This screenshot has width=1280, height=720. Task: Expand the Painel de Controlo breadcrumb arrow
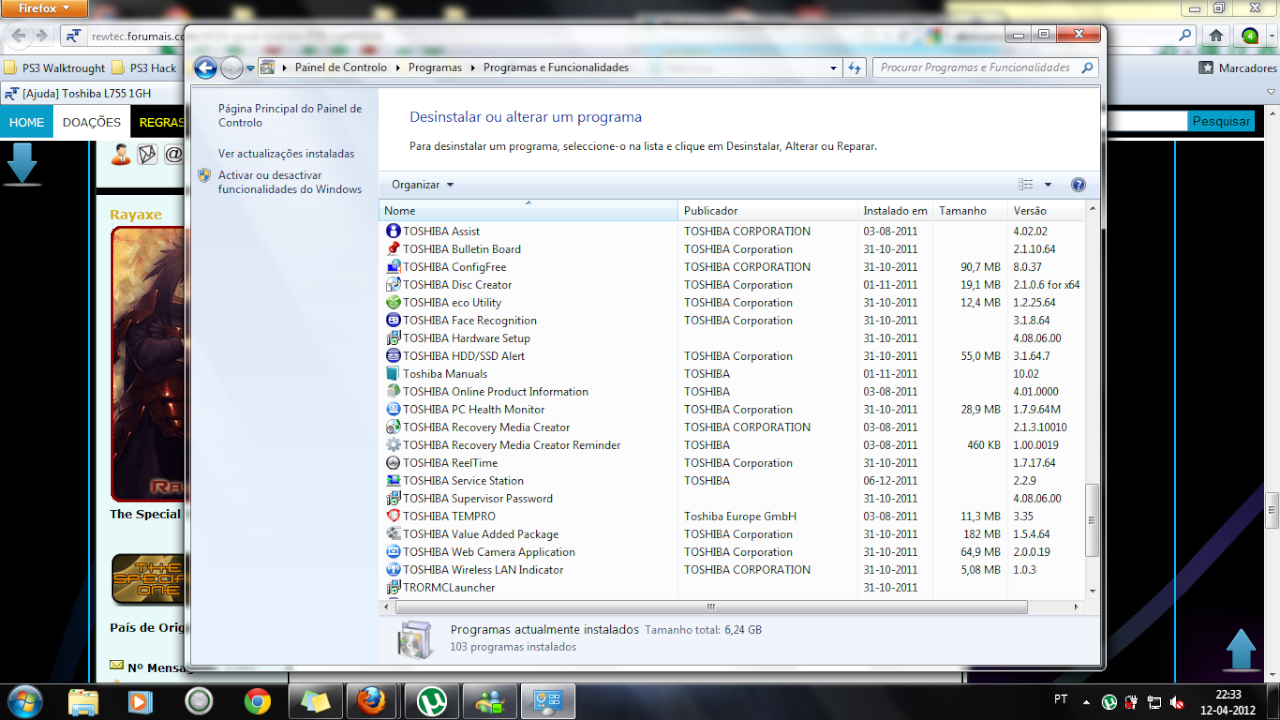(399, 68)
